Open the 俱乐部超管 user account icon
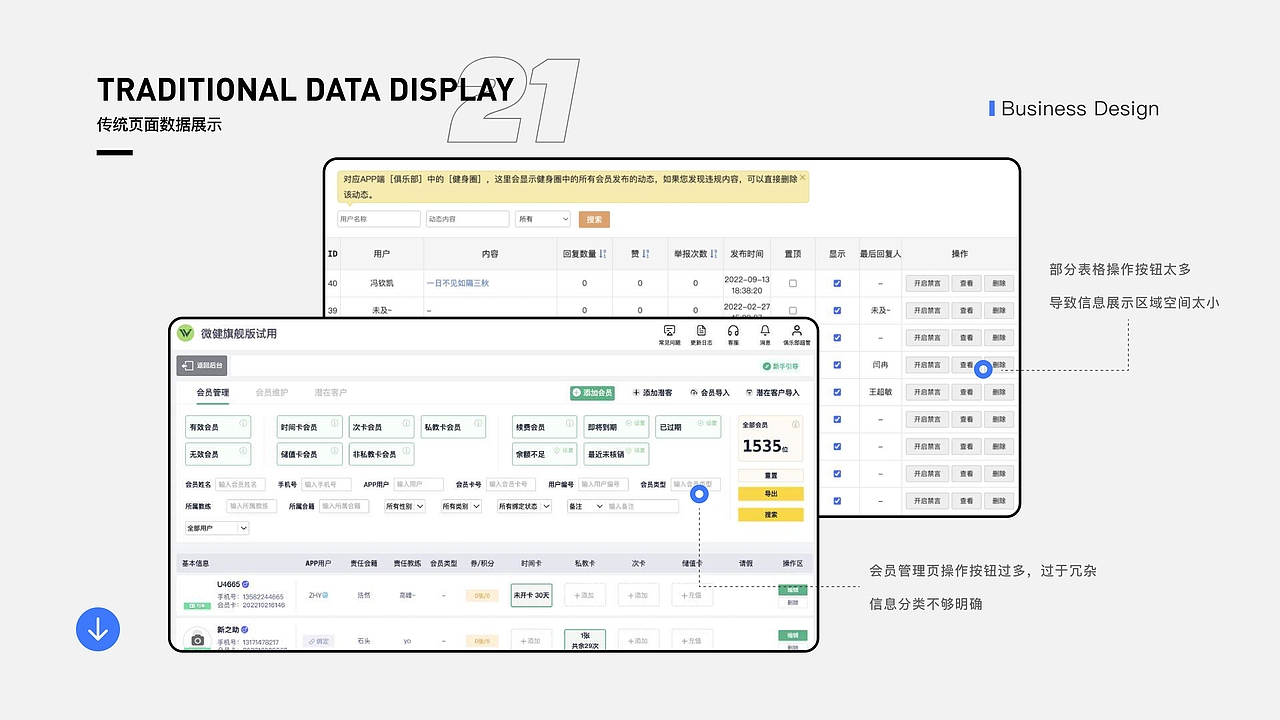This screenshot has height=720, width=1280. coord(797,331)
